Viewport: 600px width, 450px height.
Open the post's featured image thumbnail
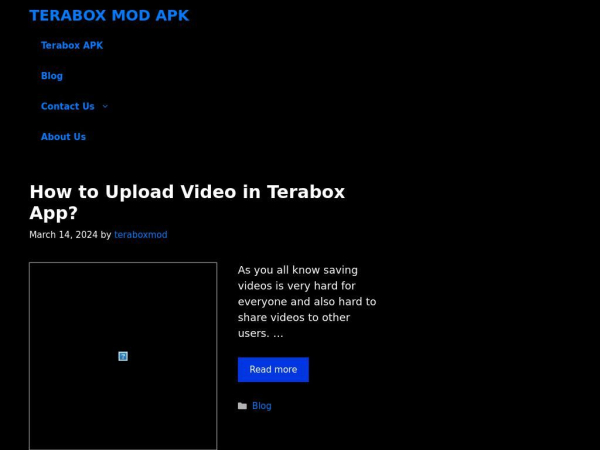123,356
